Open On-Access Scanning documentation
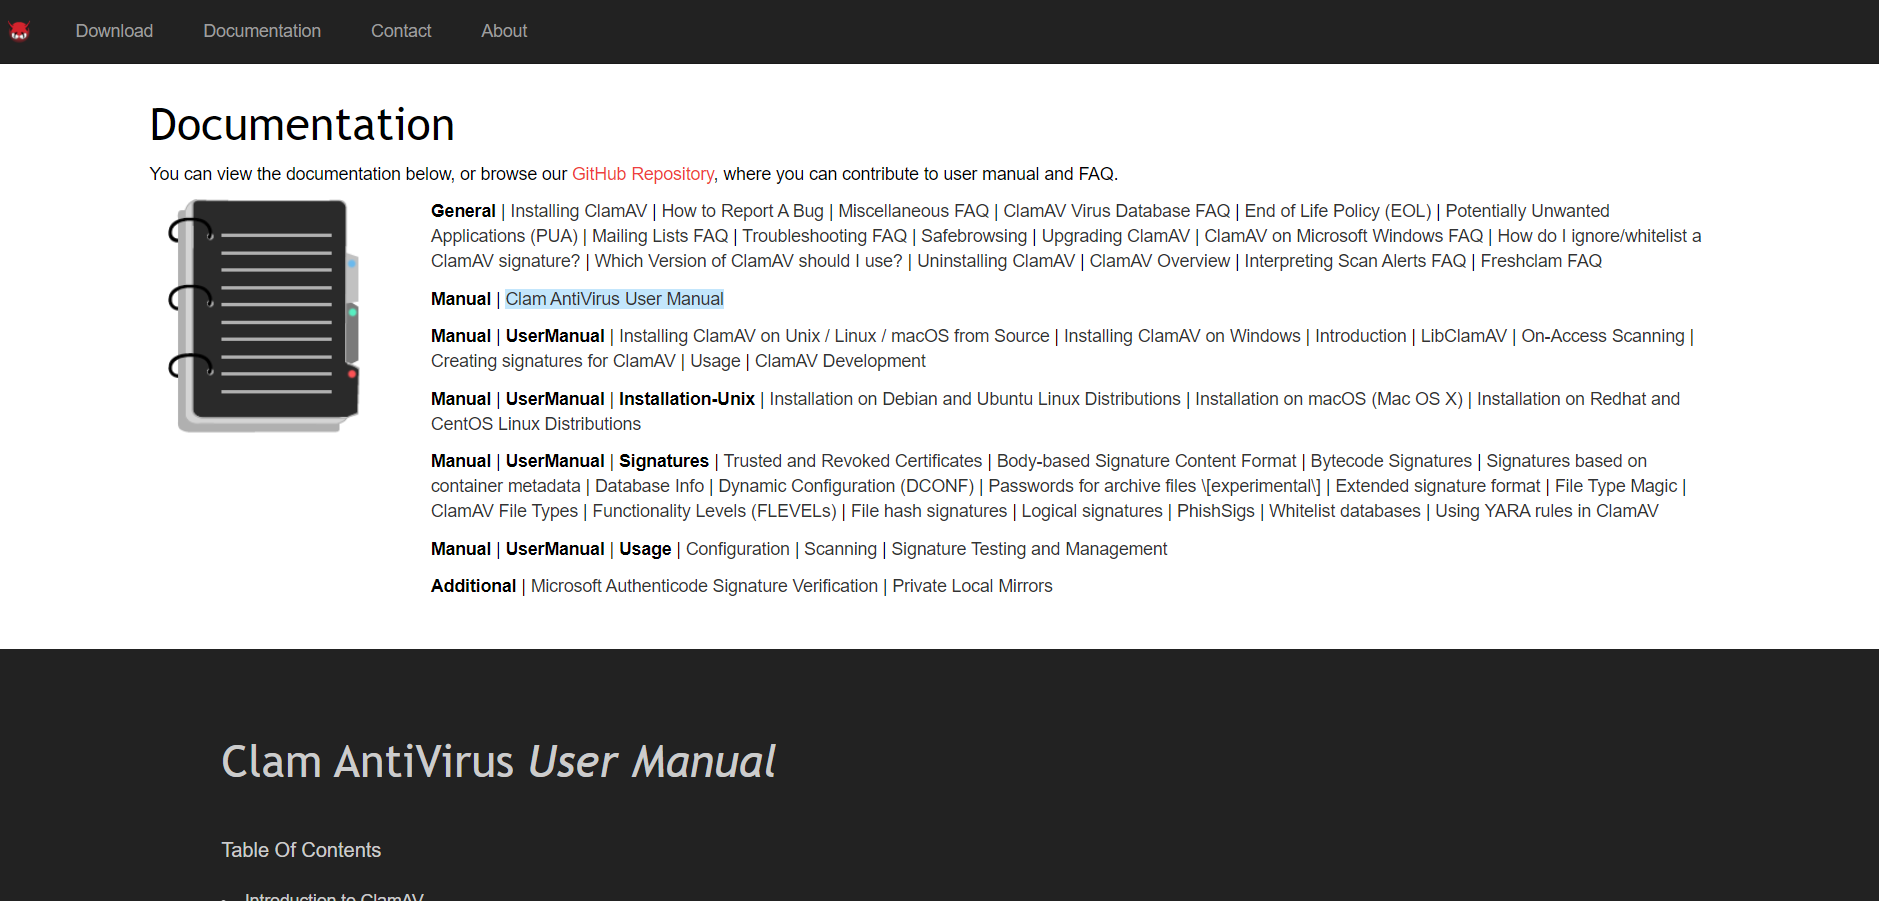This screenshot has width=1879, height=901. [1602, 336]
